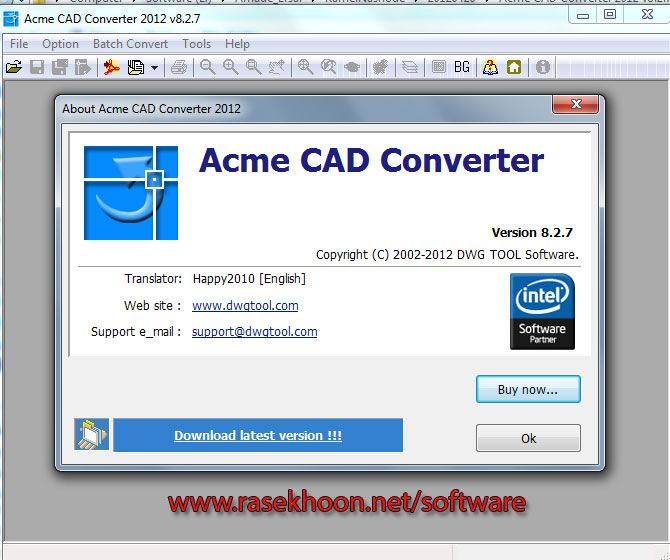Click the Save As double-disk icon
The height and width of the screenshot is (560, 670).
coord(60,67)
